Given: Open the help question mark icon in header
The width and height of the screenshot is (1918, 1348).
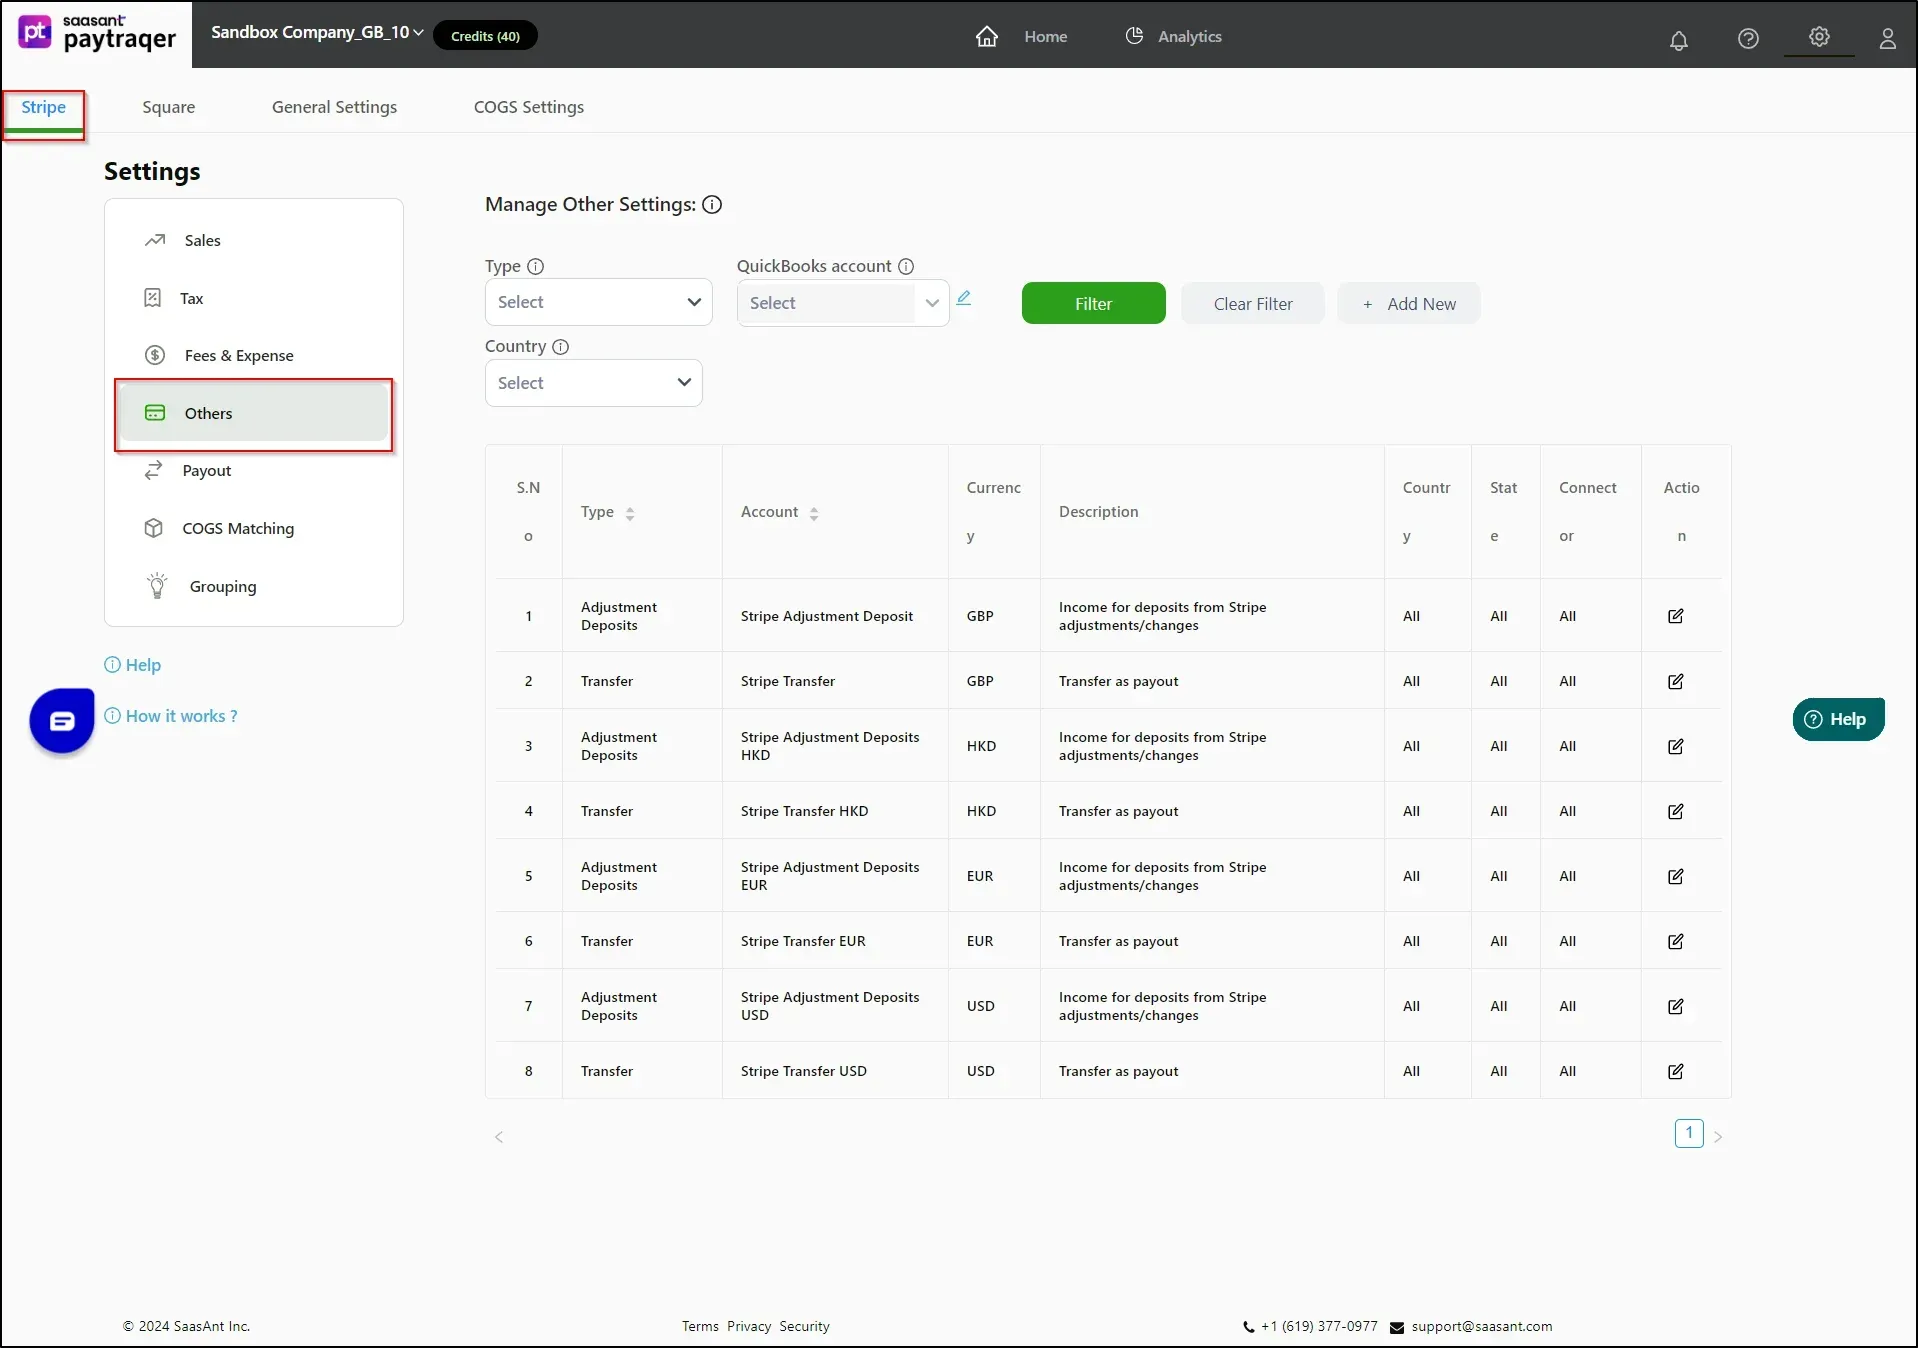Looking at the screenshot, I should pyautogui.click(x=1748, y=38).
